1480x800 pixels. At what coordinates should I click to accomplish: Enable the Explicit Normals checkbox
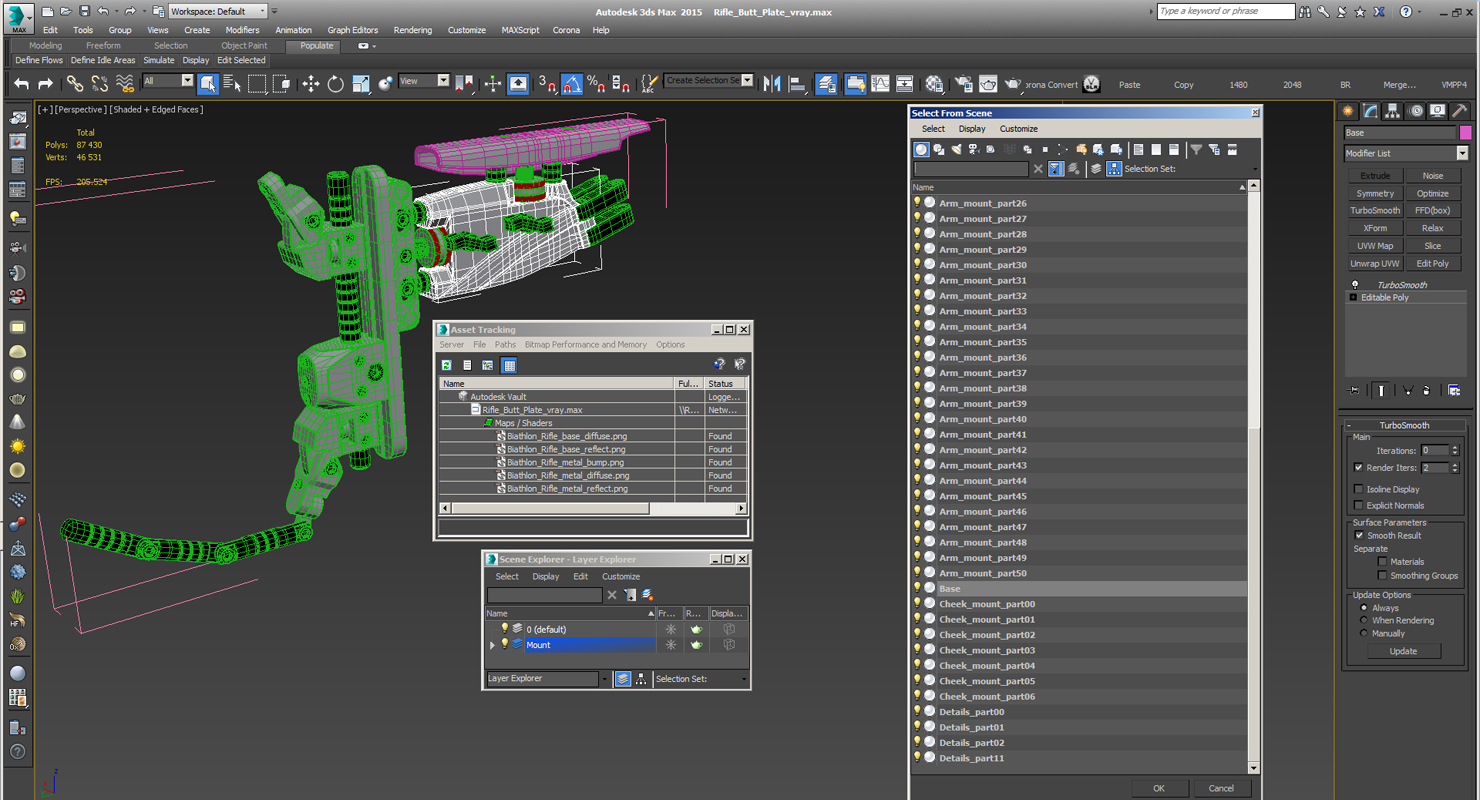1358,505
